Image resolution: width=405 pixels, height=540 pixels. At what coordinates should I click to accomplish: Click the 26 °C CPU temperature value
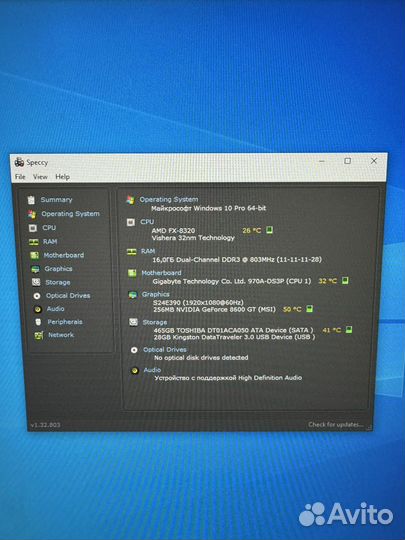pyautogui.click(x=252, y=230)
